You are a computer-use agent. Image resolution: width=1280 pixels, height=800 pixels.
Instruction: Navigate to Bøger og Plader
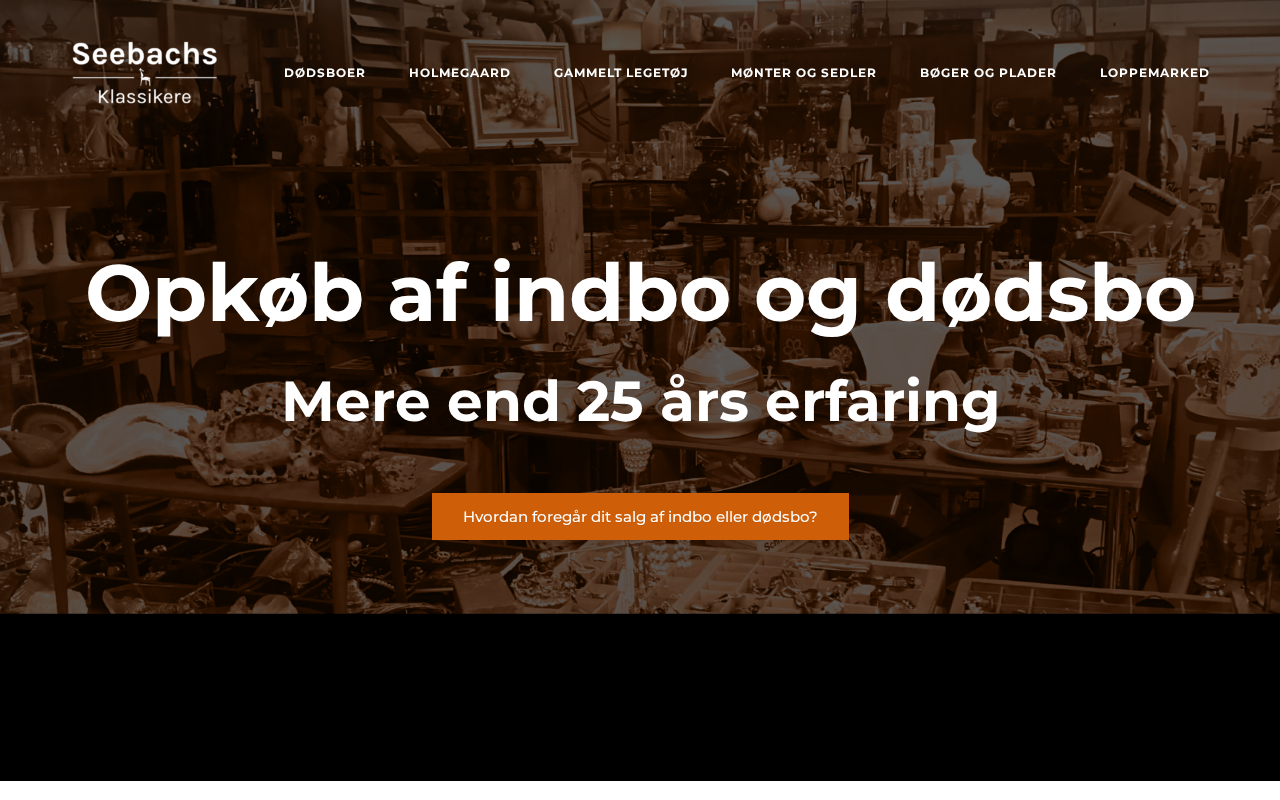point(988,73)
